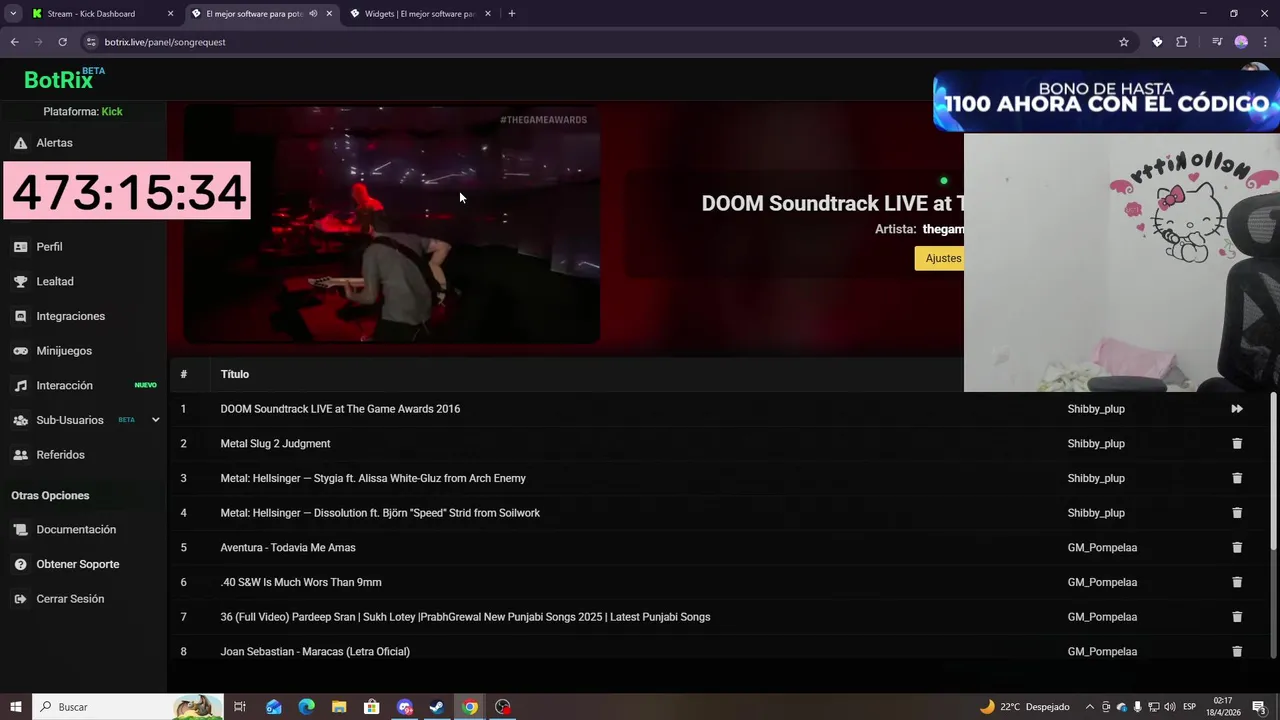The width and height of the screenshot is (1280, 720).
Task: Select Interacción in the sidebar
Action: [64, 386]
